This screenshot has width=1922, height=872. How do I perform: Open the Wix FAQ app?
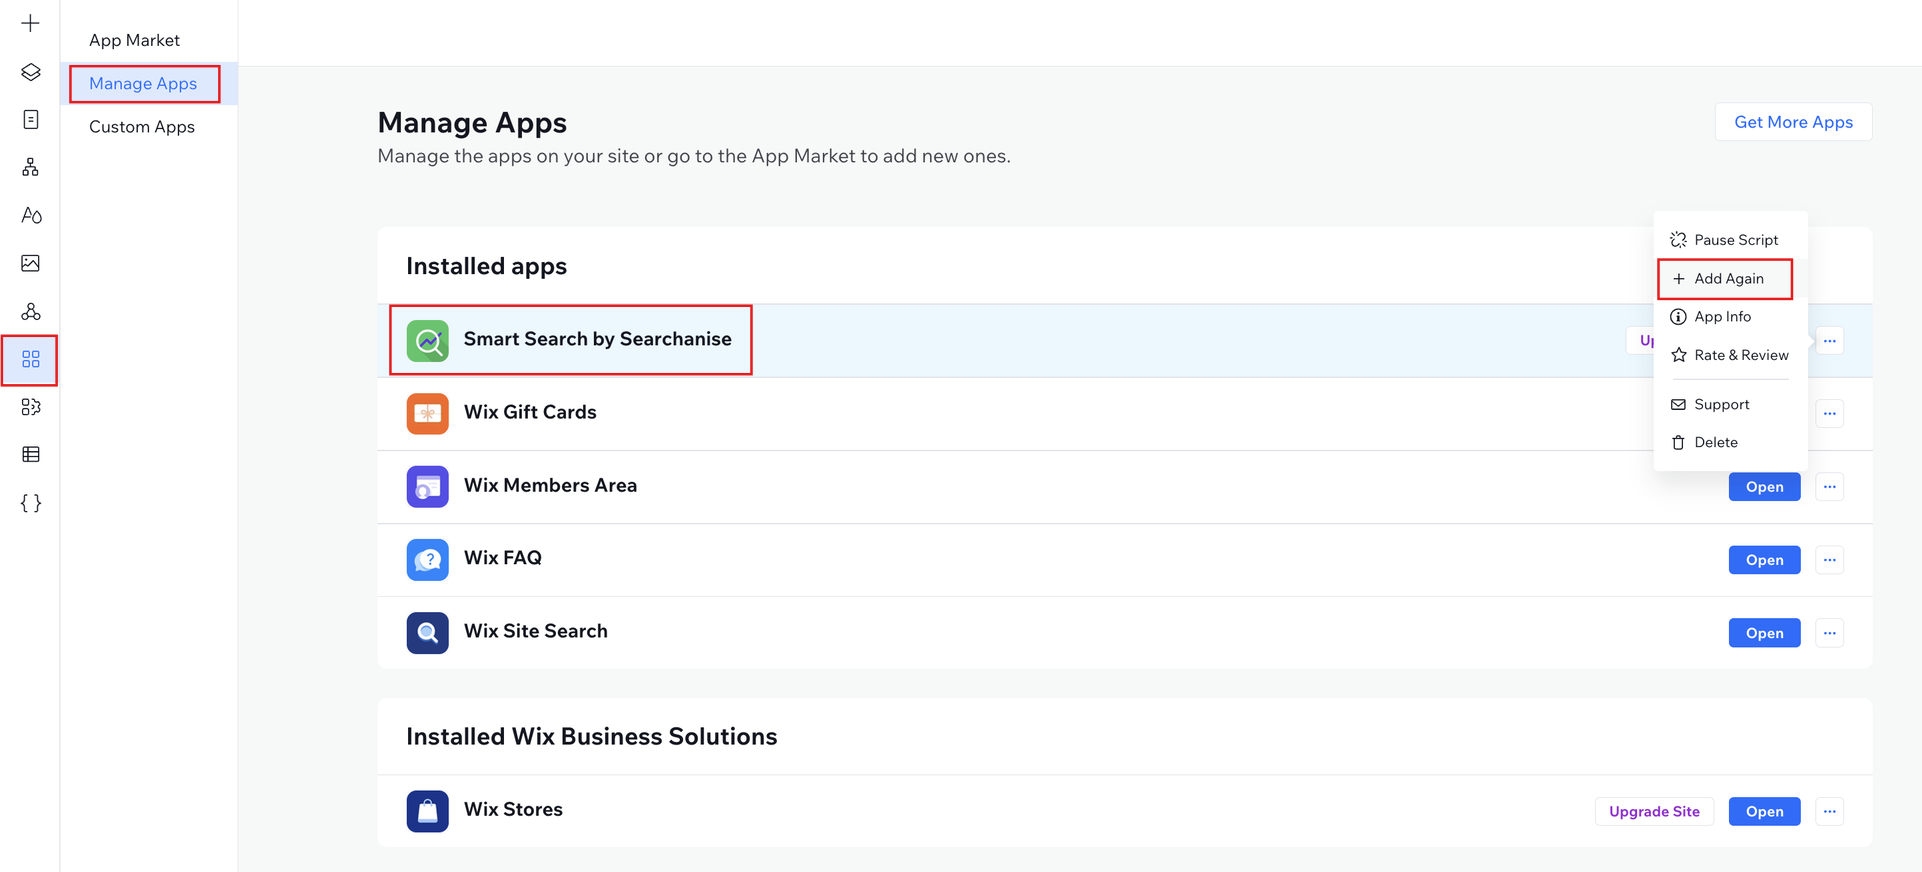(x=1764, y=560)
